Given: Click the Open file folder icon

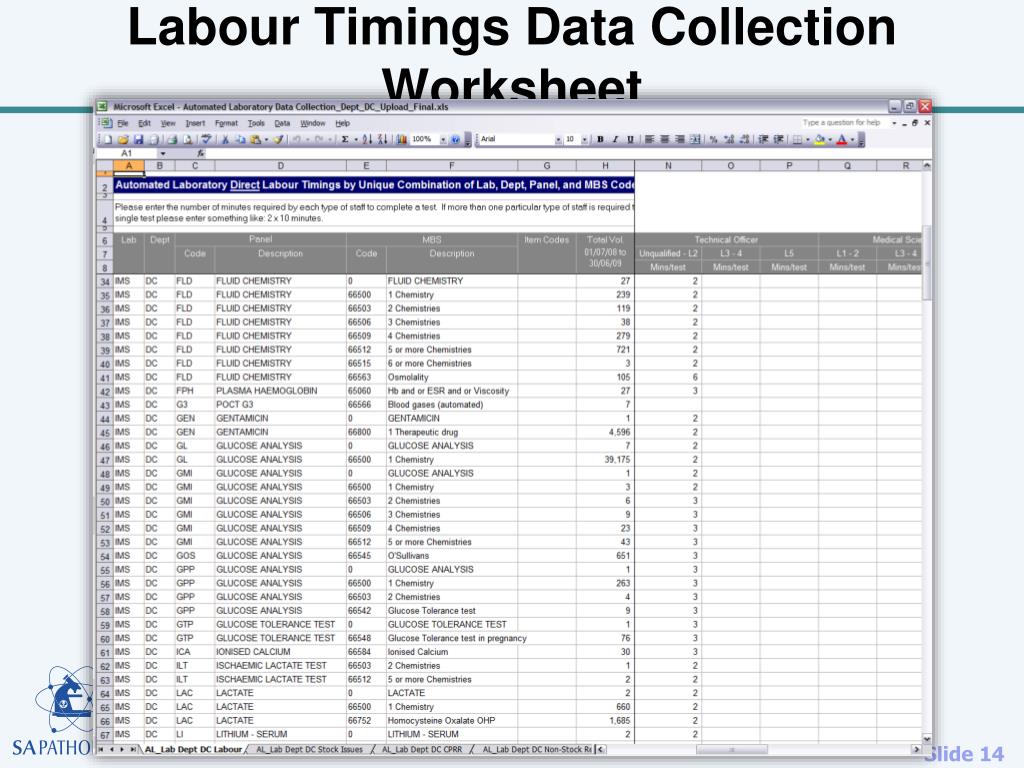Looking at the screenshot, I should (123, 140).
